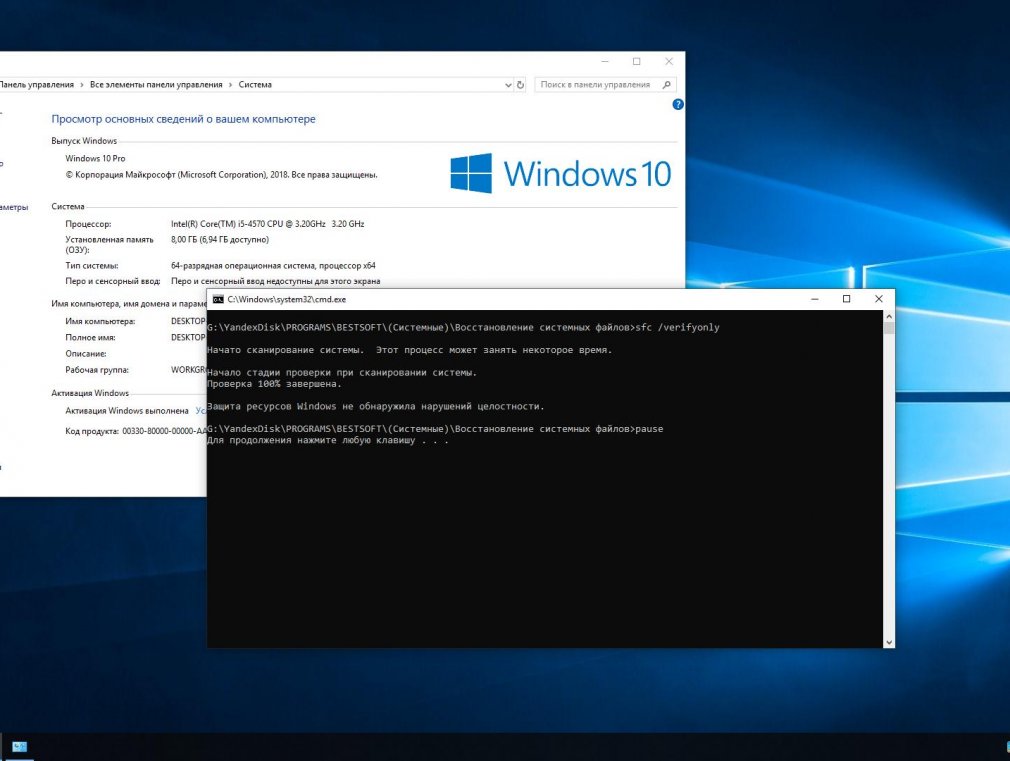Open the address bar history dropdown
This screenshot has width=1010, height=761.
click(508, 84)
